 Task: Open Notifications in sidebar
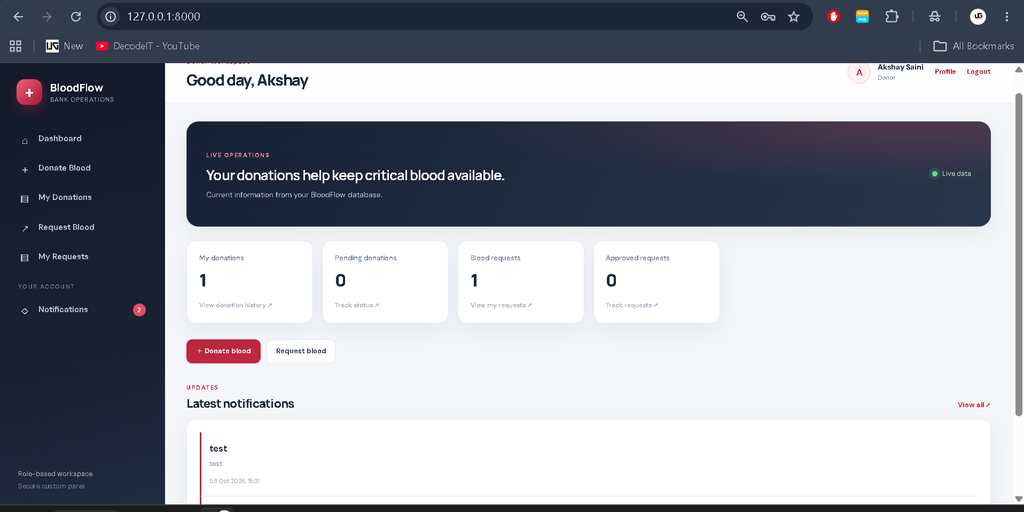63,310
